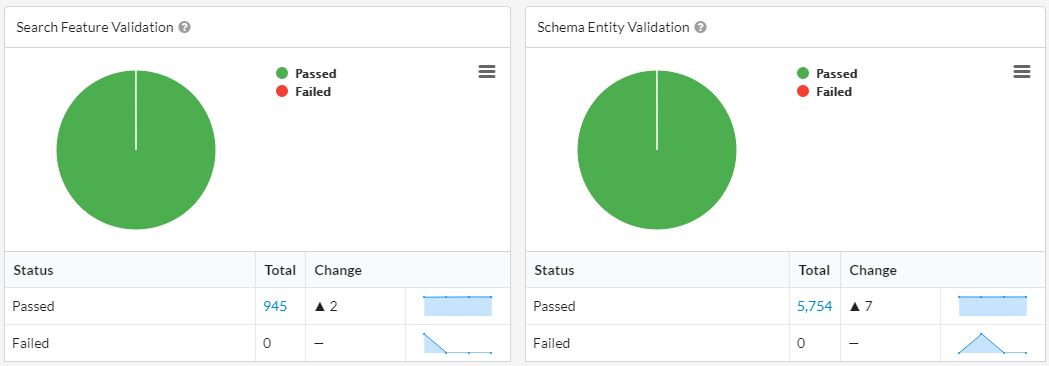Click Failed sparkline in Schema Entity table
The image size is (1049, 366).
coord(992,343)
